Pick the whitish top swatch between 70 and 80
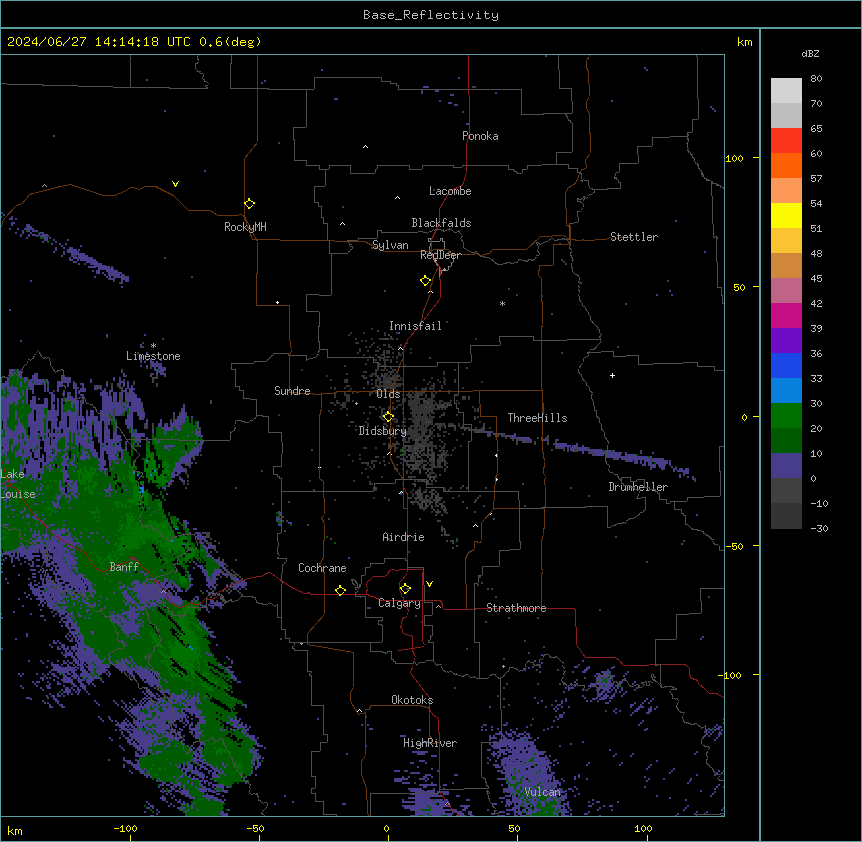Screen dimensions: 862x842 tap(786, 91)
